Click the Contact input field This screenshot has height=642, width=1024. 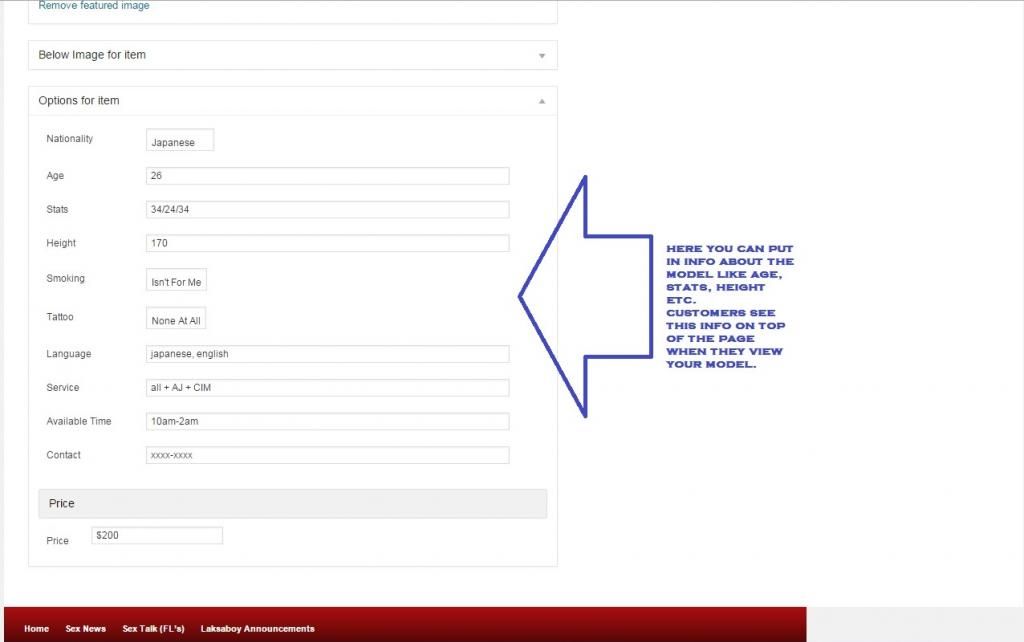point(327,455)
